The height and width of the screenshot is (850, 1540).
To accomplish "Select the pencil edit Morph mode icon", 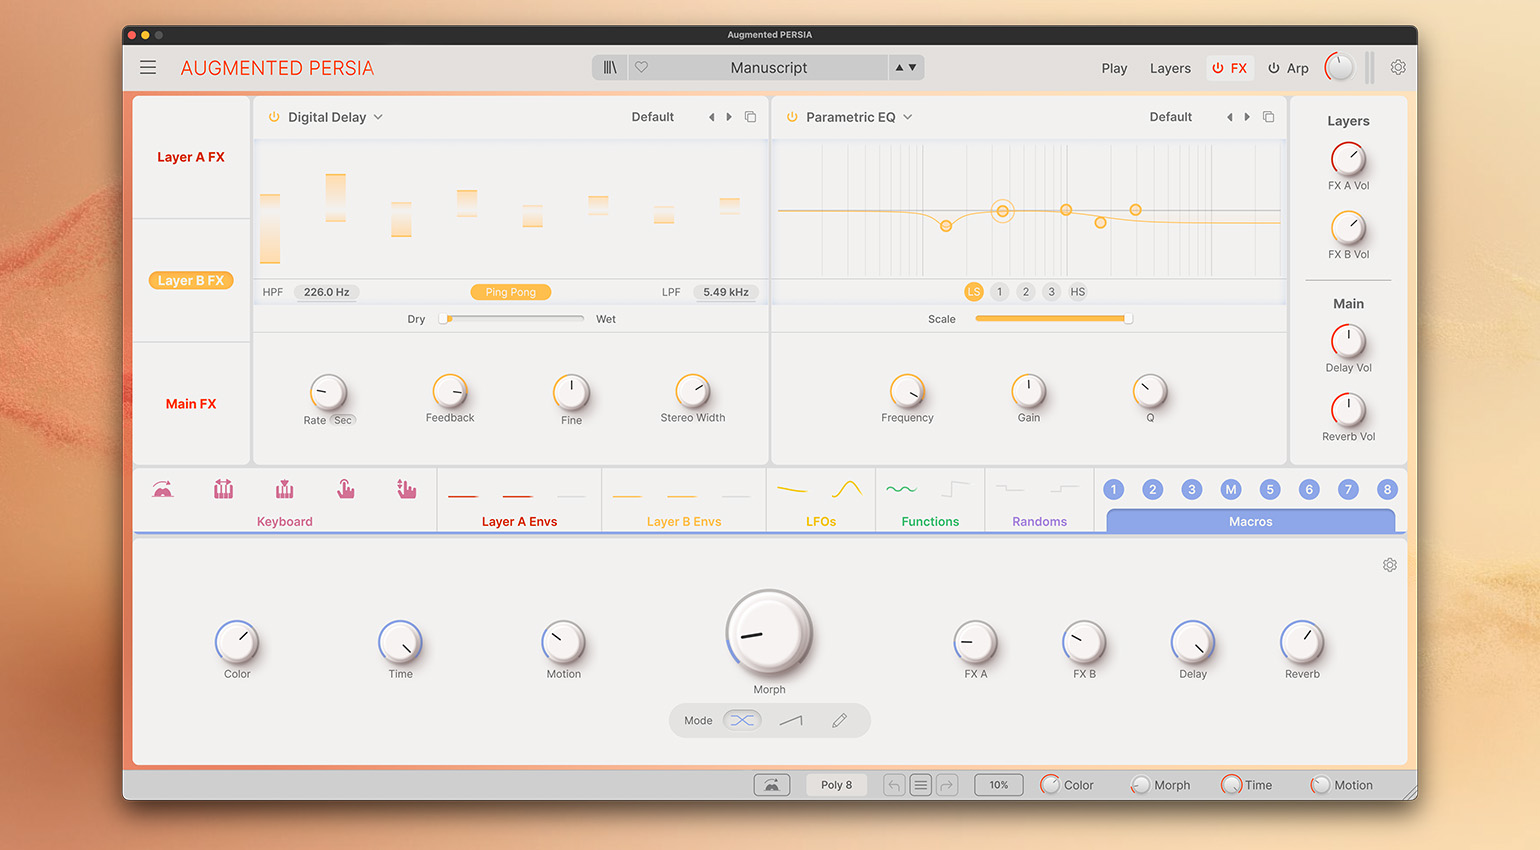I will (839, 721).
